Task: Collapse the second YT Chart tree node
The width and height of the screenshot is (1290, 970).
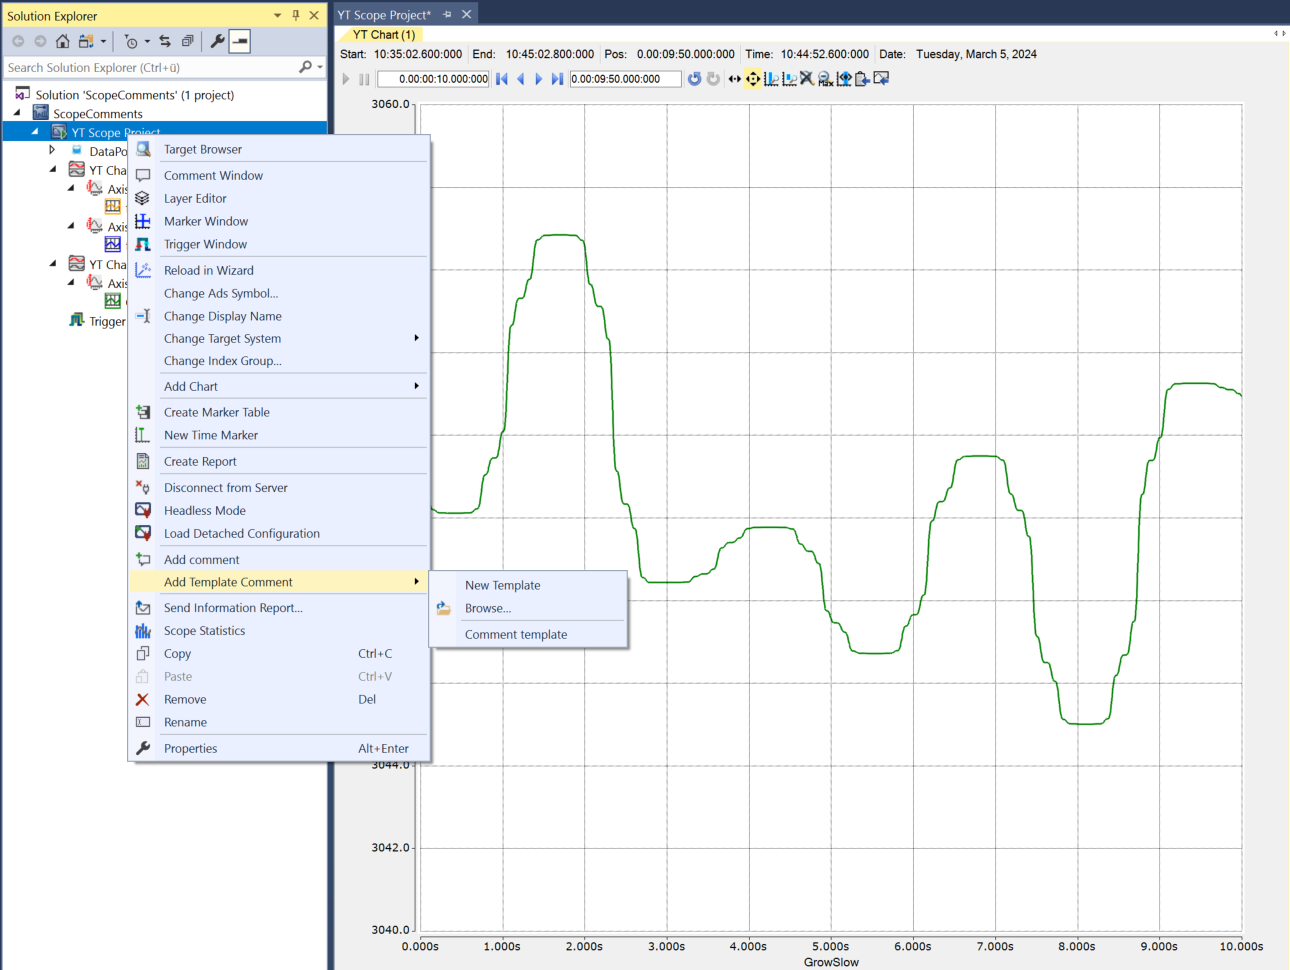Action: click(x=53, y=263)
